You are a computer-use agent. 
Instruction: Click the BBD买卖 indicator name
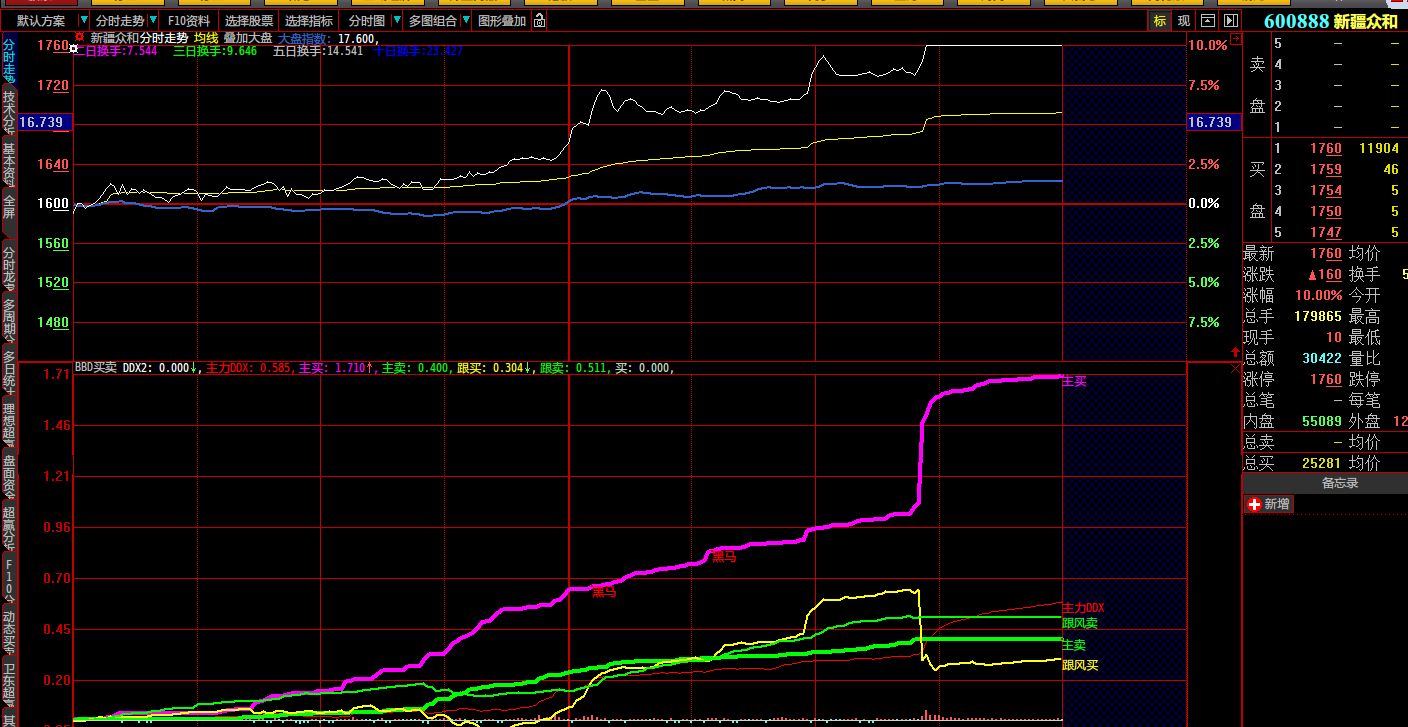click(x=96, y=368)
